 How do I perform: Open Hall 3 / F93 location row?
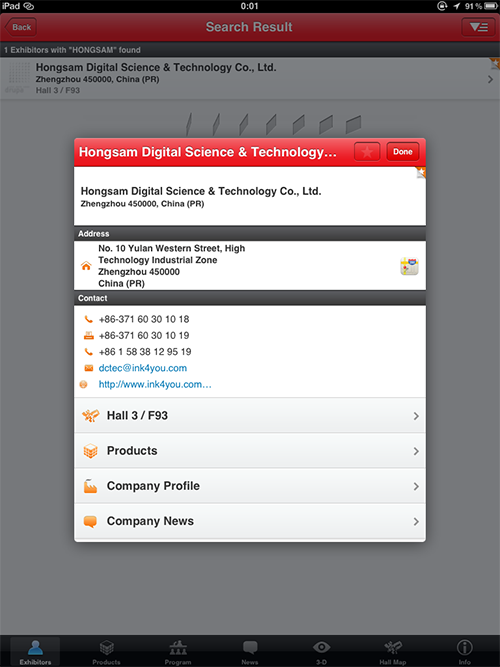(x=250, y=416)
